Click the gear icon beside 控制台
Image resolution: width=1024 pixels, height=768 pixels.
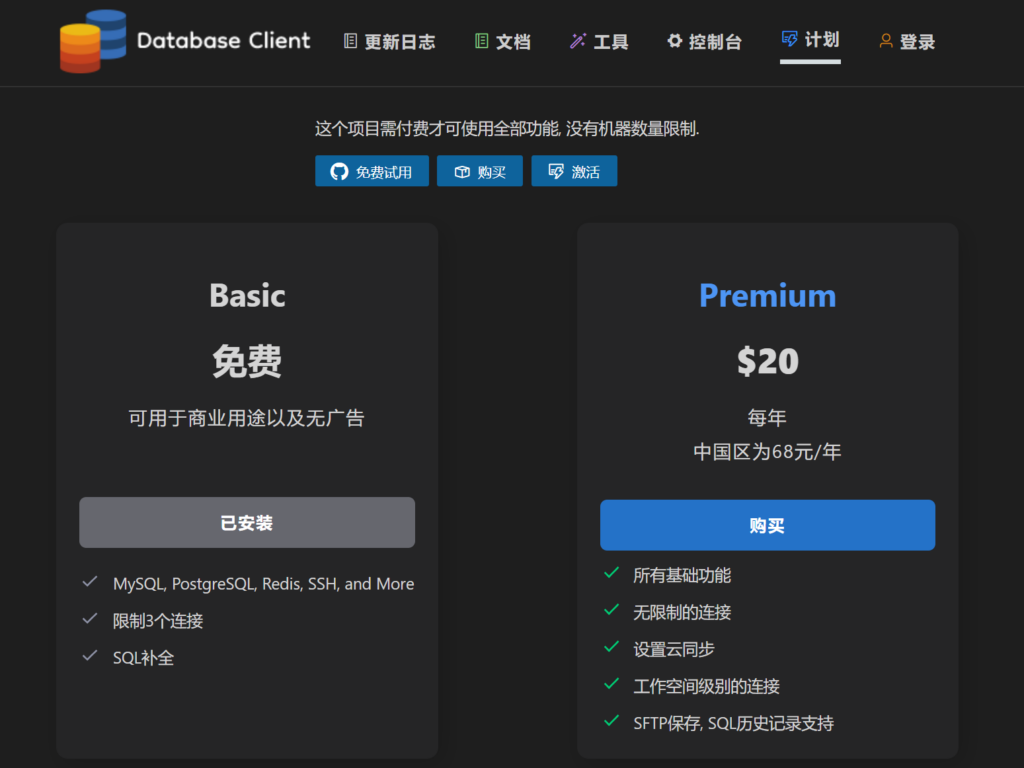[675, 41]
